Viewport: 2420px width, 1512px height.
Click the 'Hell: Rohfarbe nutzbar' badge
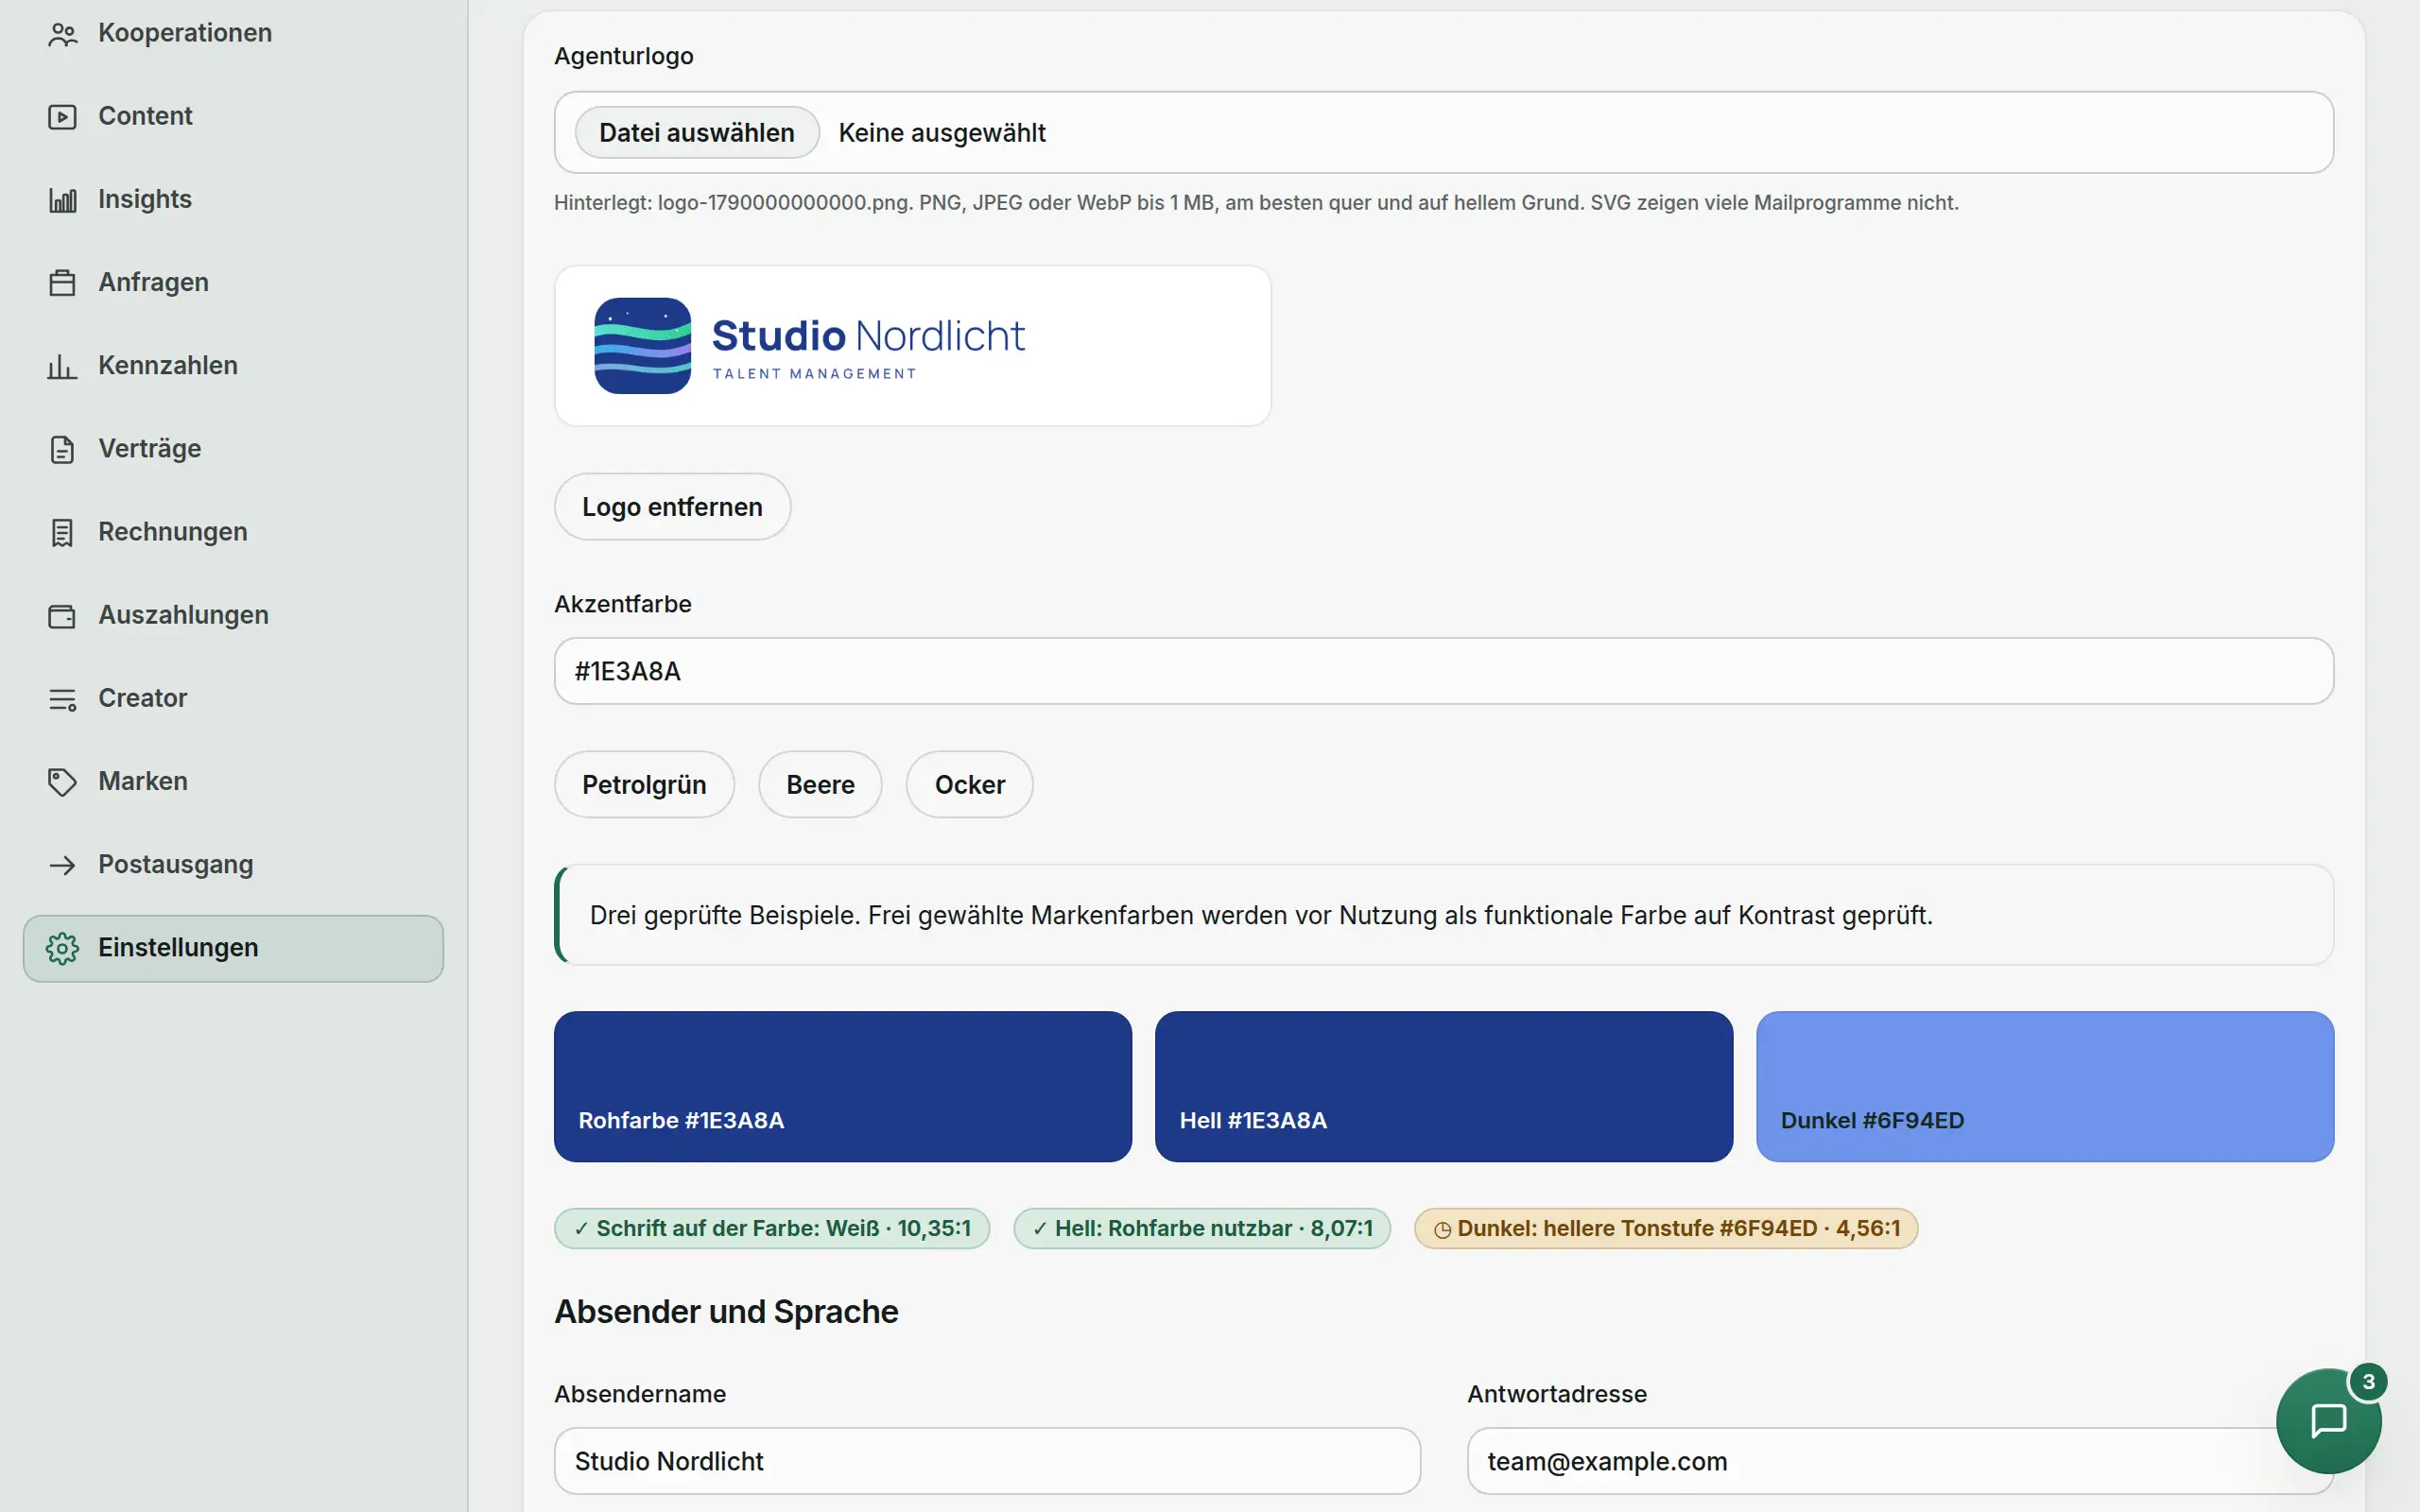(1202, 1228)
